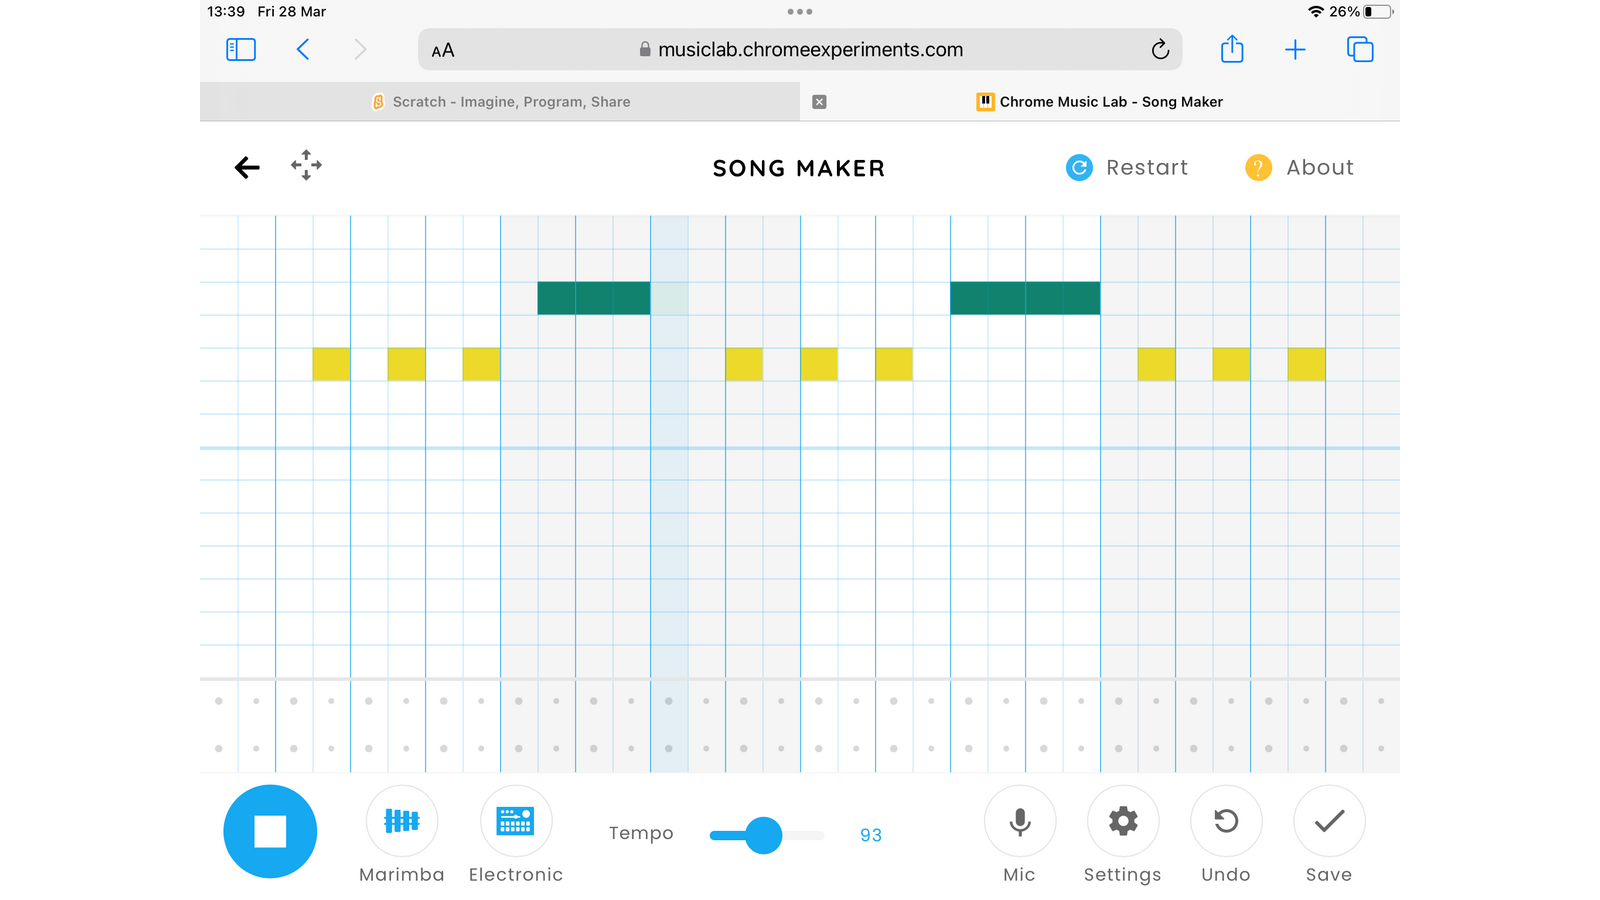
Task: Go back using the black arrow
Action: point(247,168)
